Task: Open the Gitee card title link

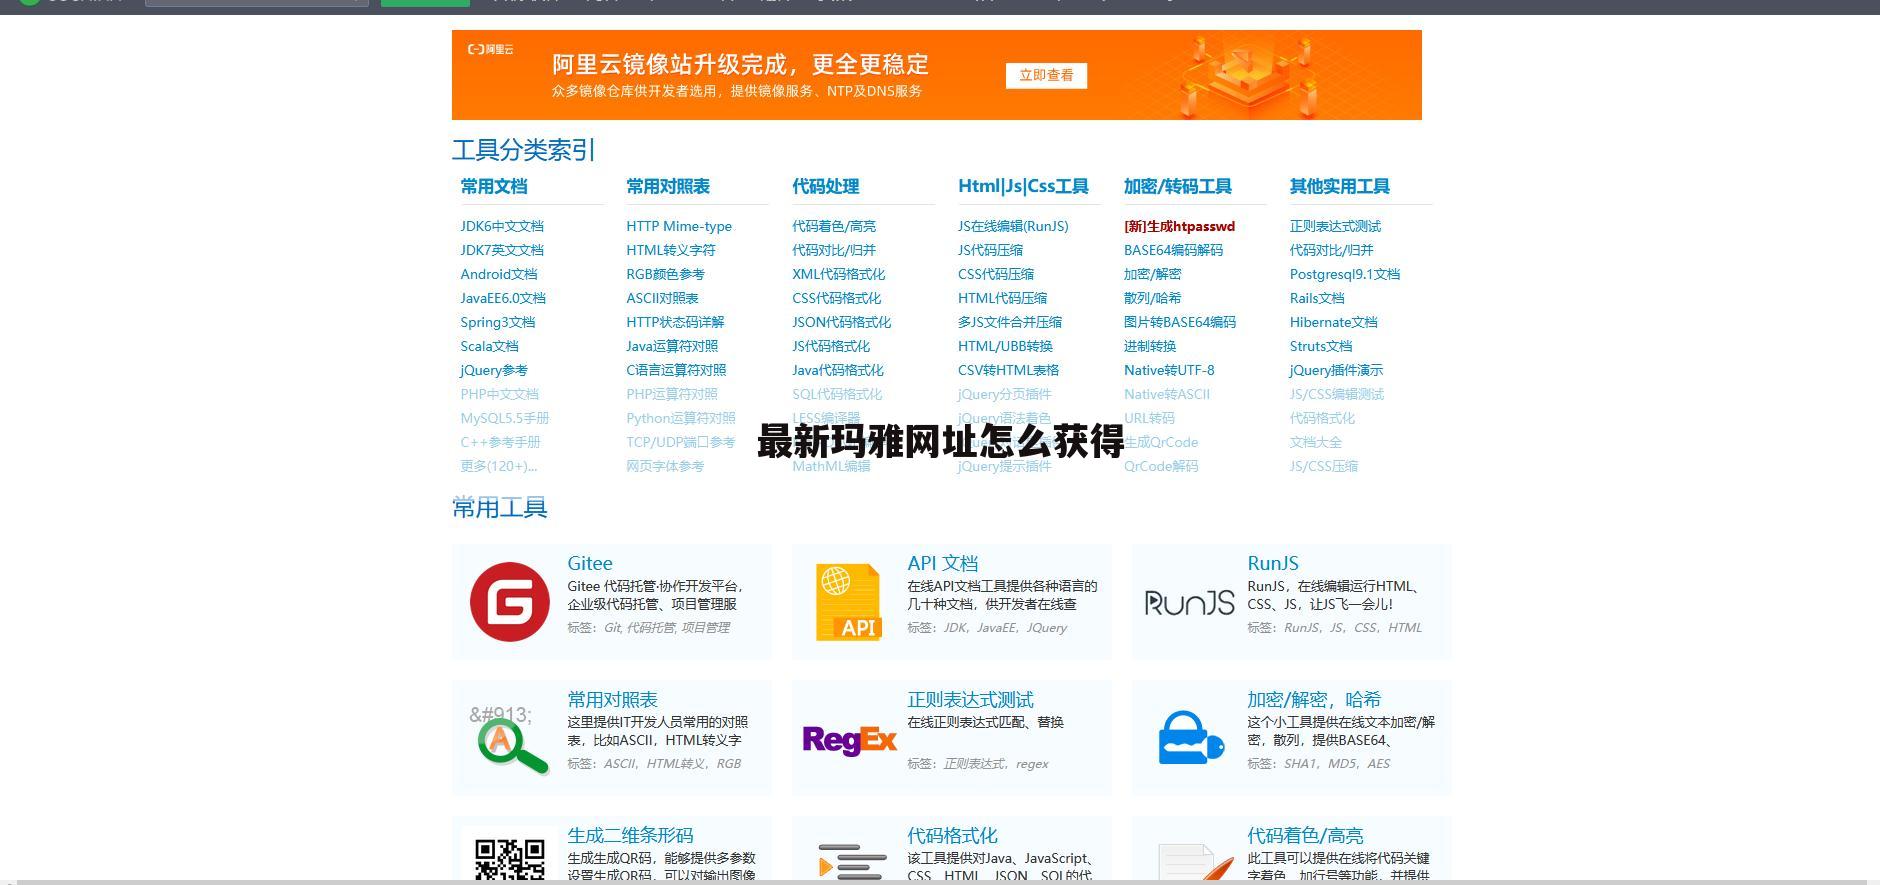Action: 590,563
